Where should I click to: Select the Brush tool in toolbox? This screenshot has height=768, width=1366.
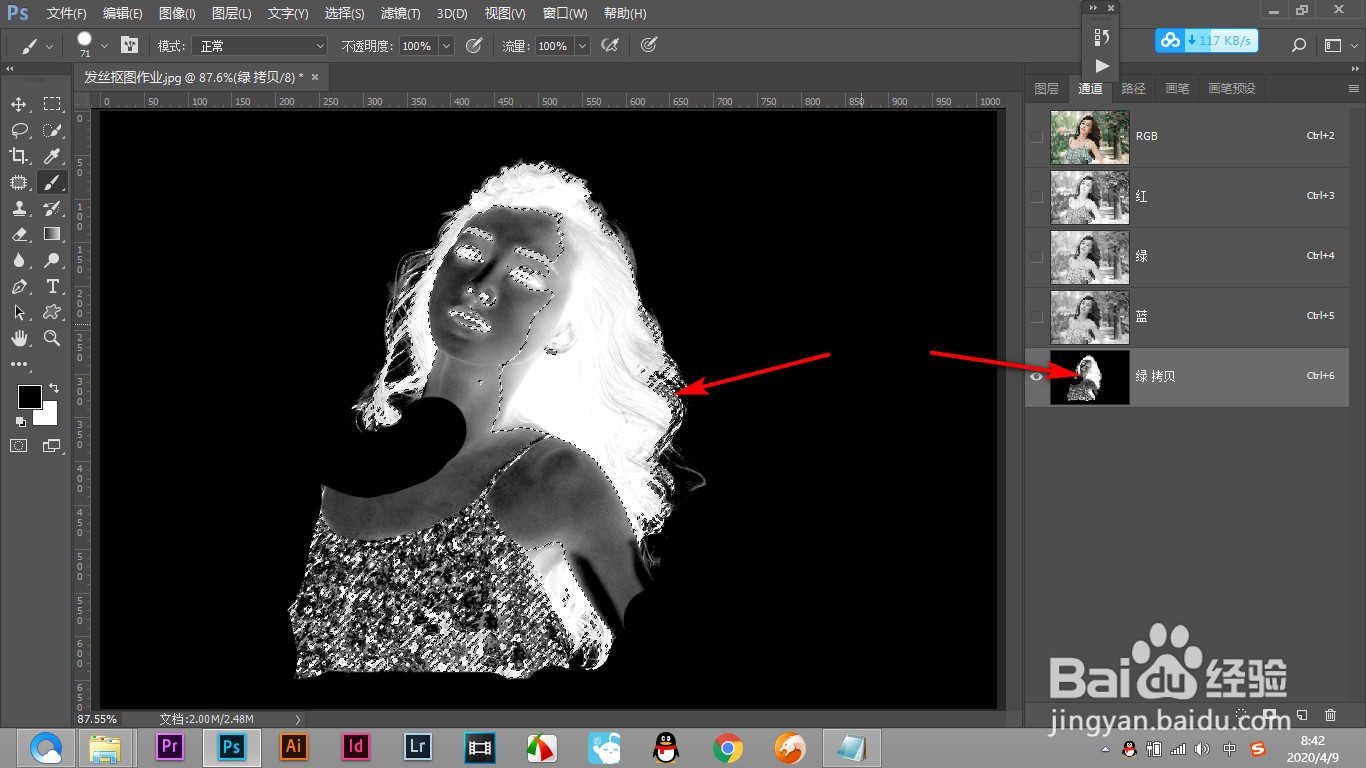(52, 182)
